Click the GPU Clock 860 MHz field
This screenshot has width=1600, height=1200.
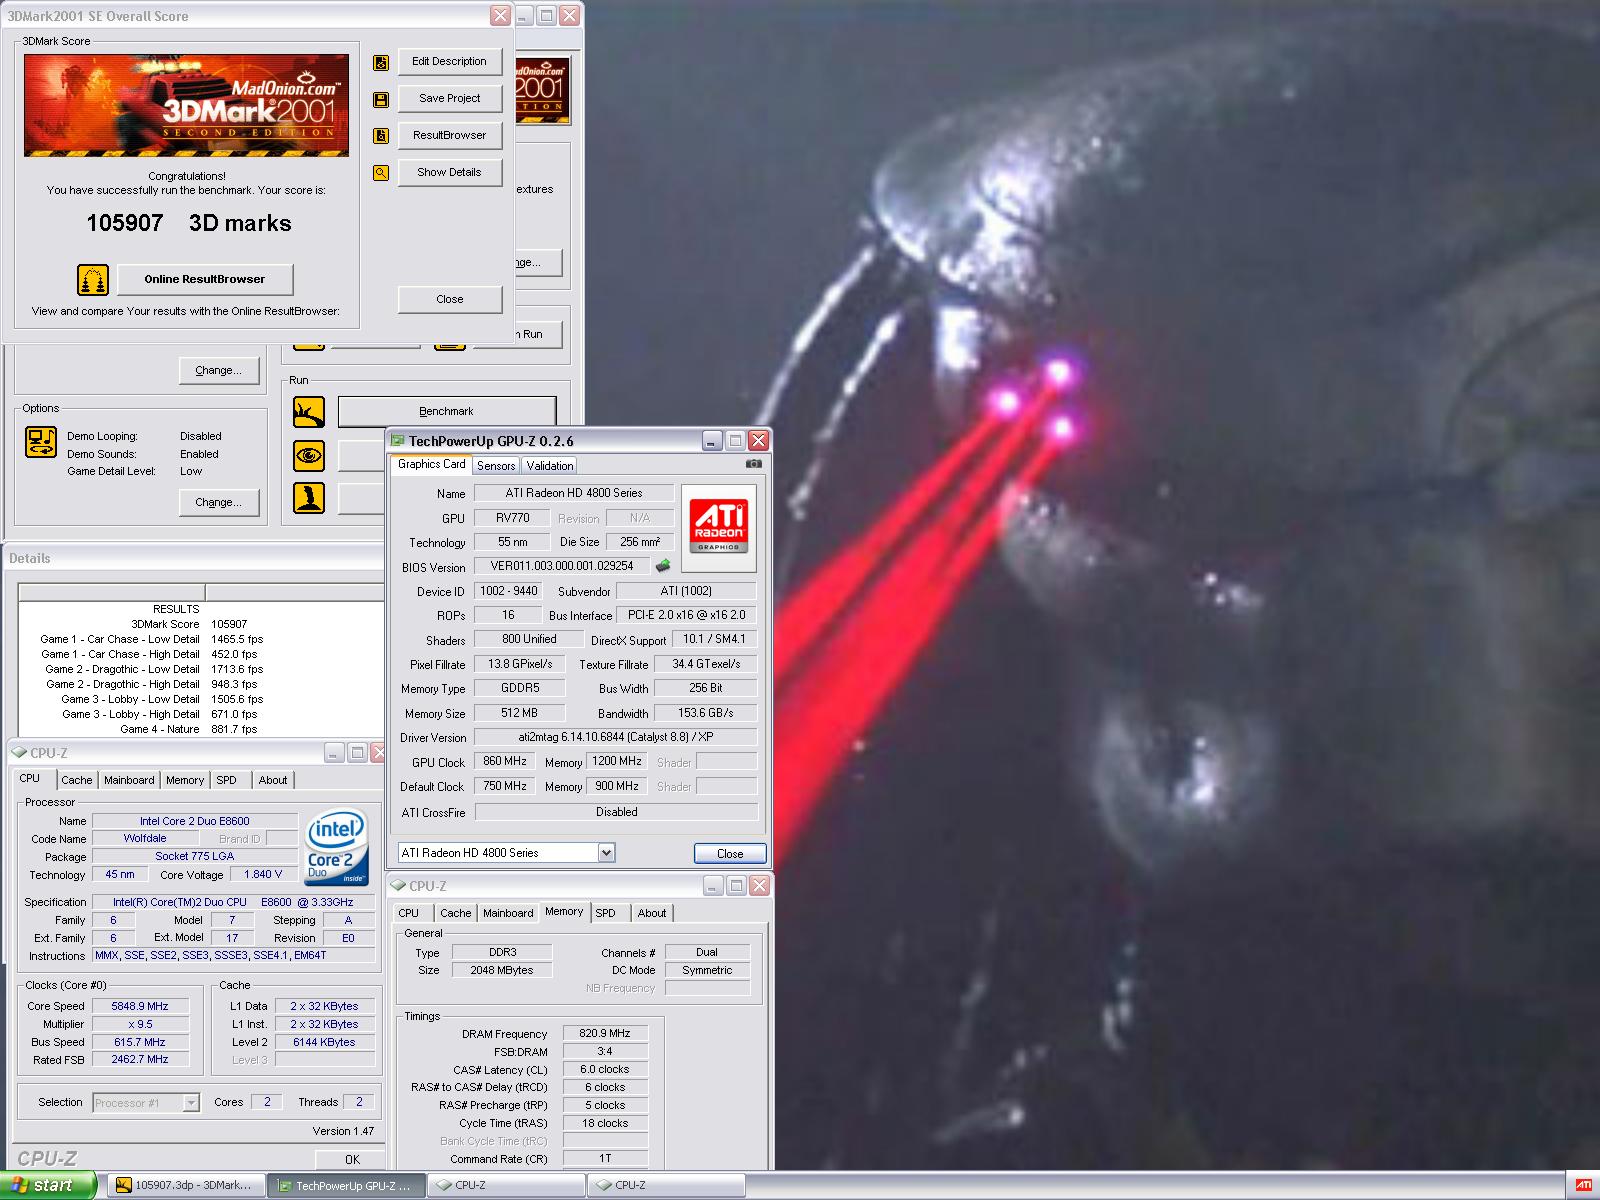[x=505, y=761]
